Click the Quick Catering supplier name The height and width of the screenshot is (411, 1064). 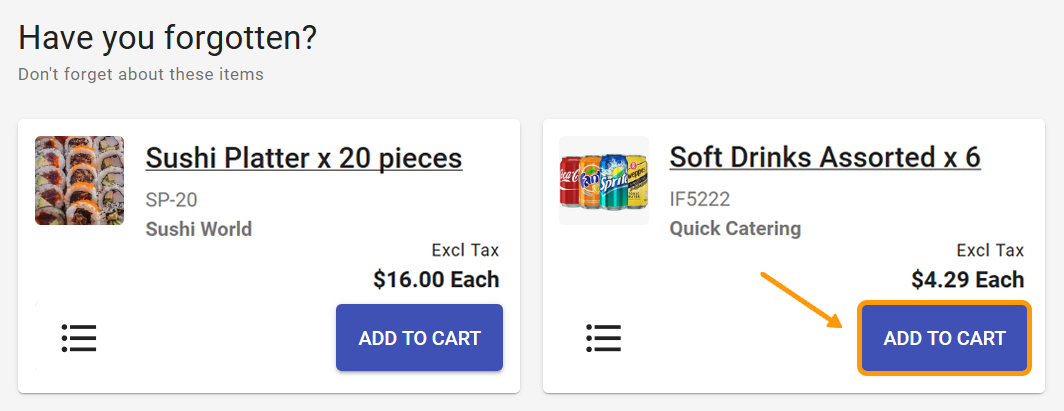tap(735, 229)
